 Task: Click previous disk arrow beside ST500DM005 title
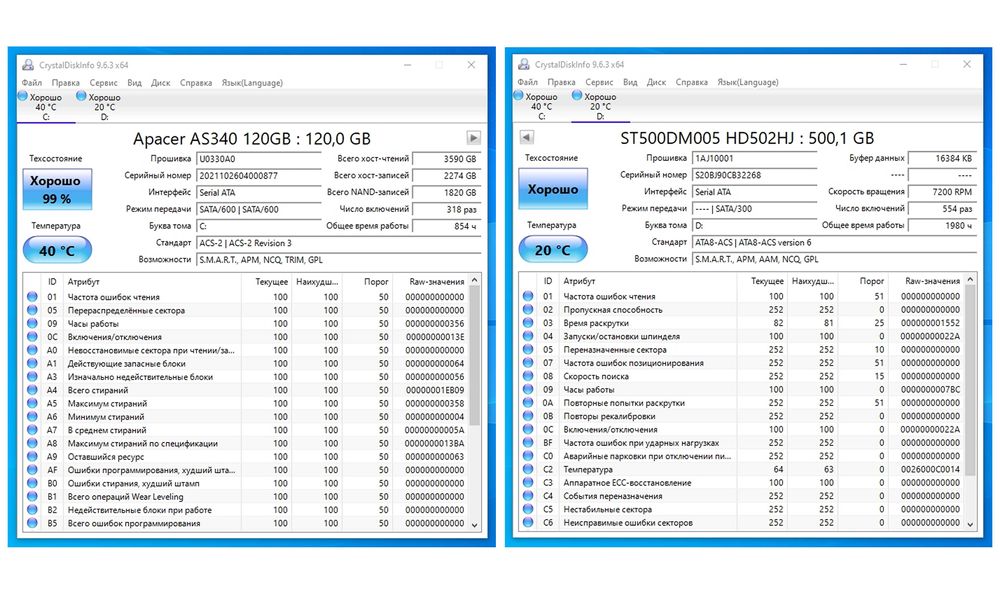527,137
